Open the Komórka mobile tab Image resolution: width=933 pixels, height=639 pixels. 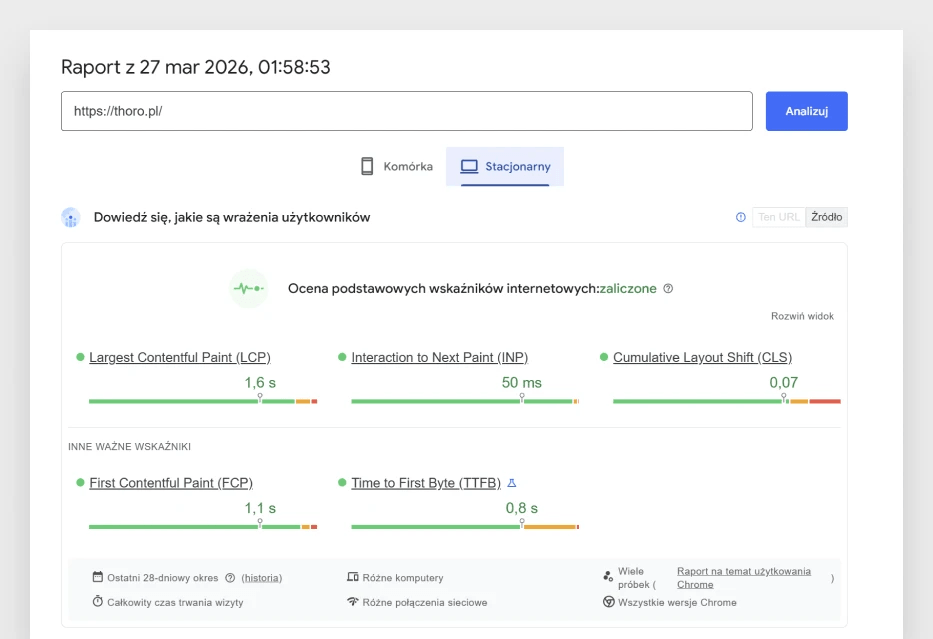pyautogui.click(x=397, y=166)
